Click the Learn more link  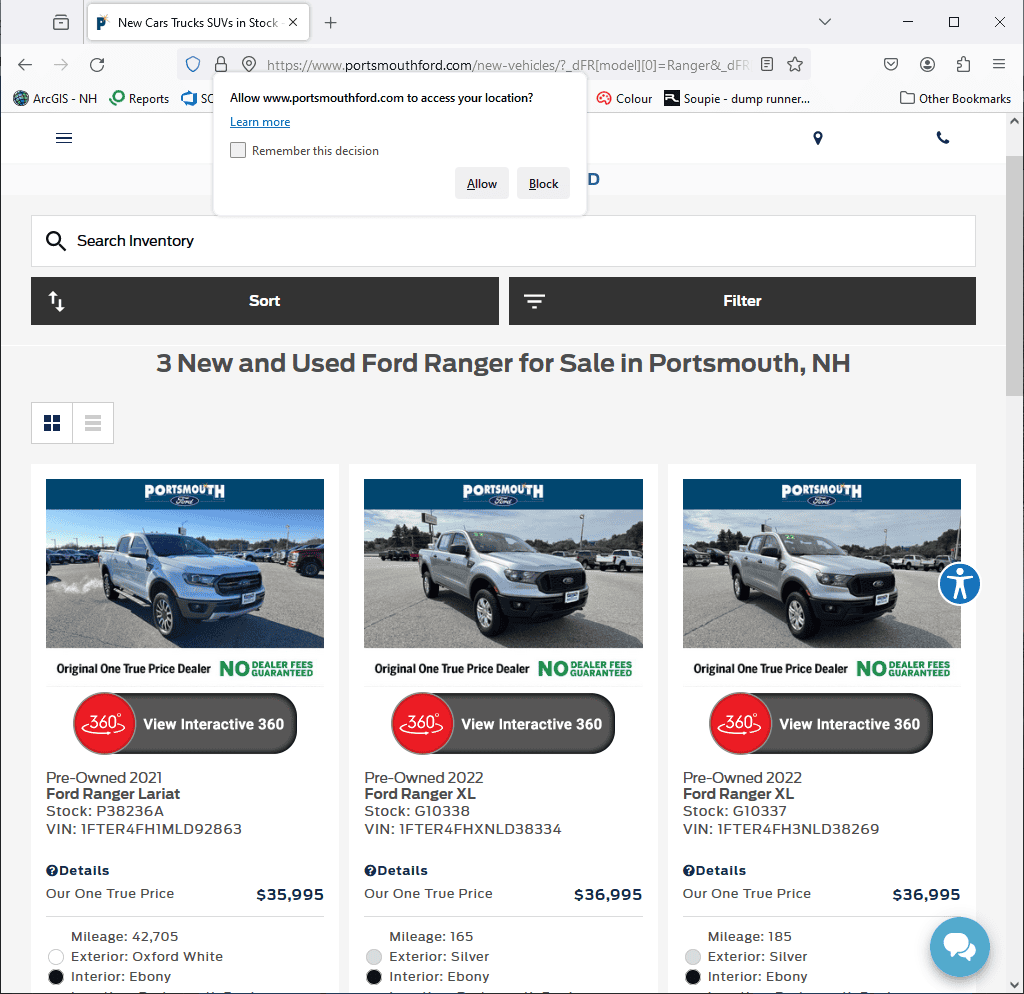click(x=260, y=122)
